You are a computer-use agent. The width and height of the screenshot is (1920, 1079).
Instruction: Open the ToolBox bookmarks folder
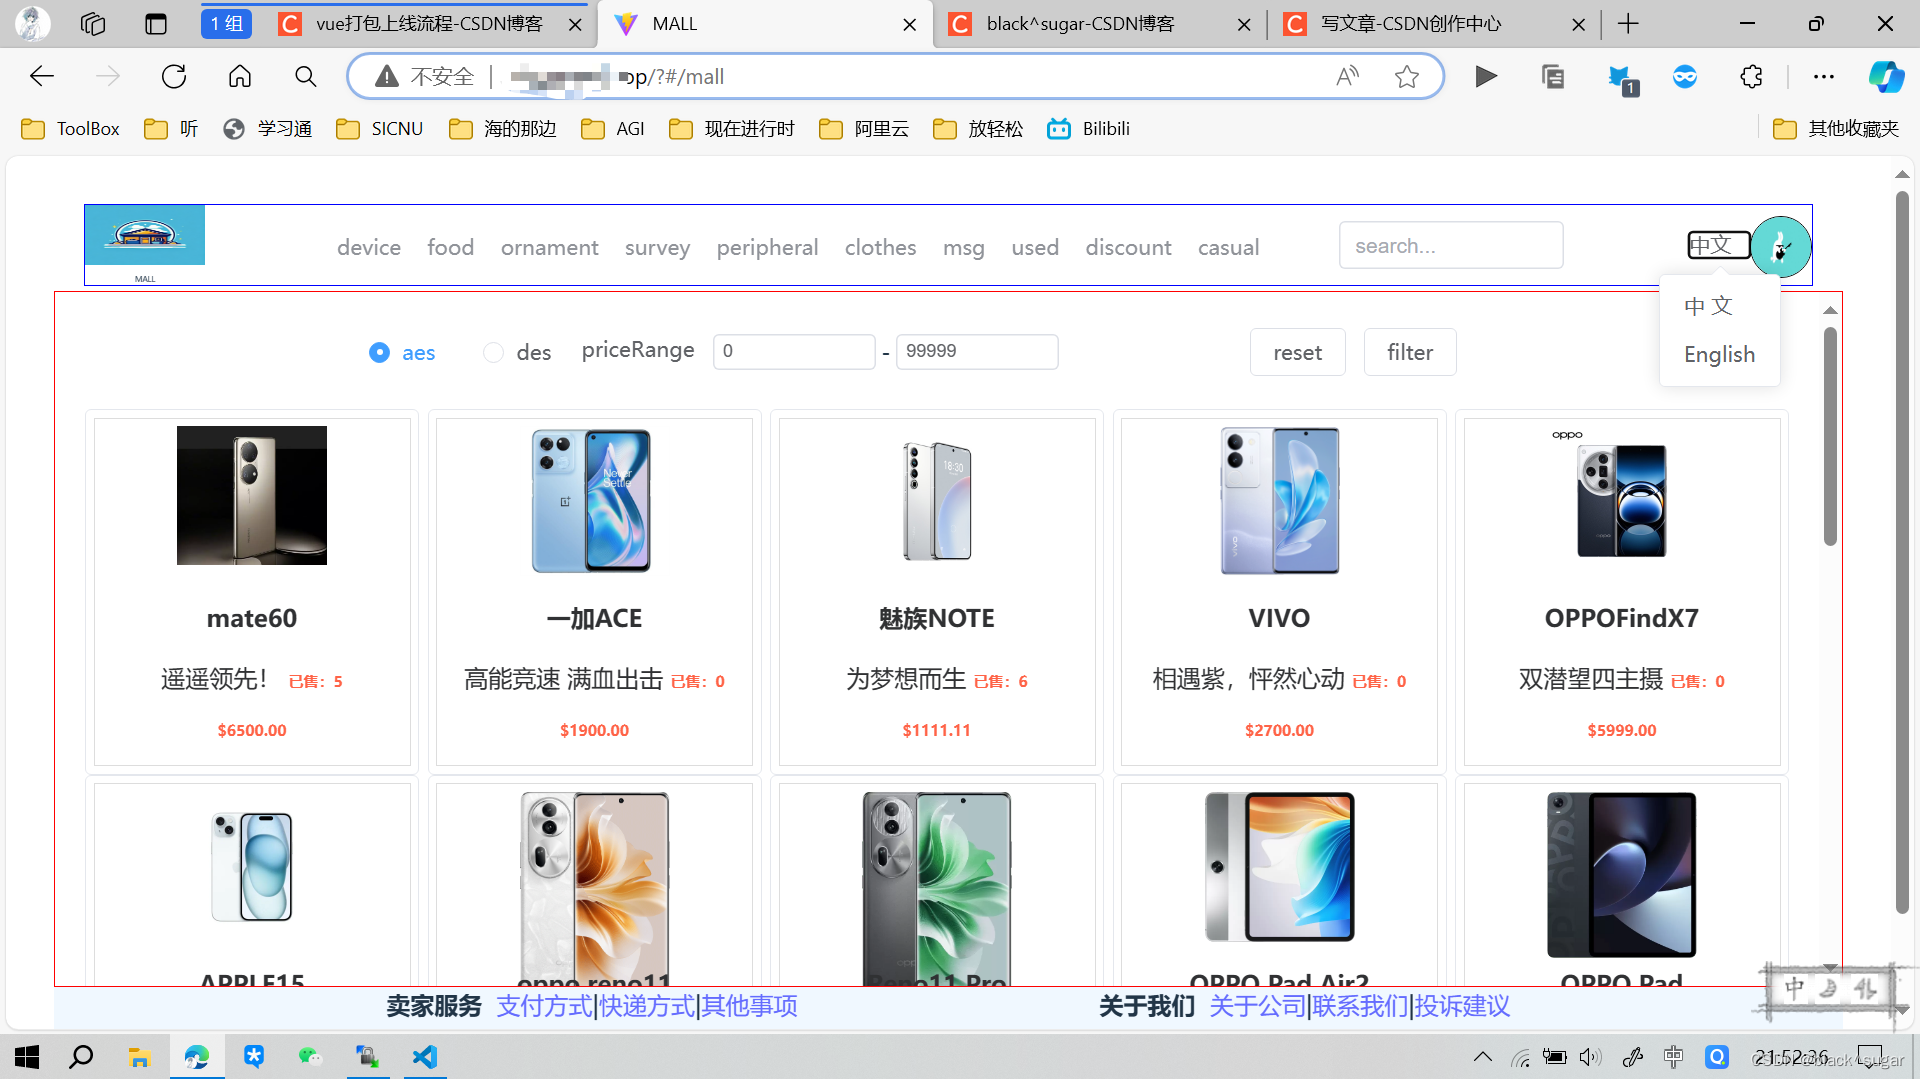coord(71,129)
